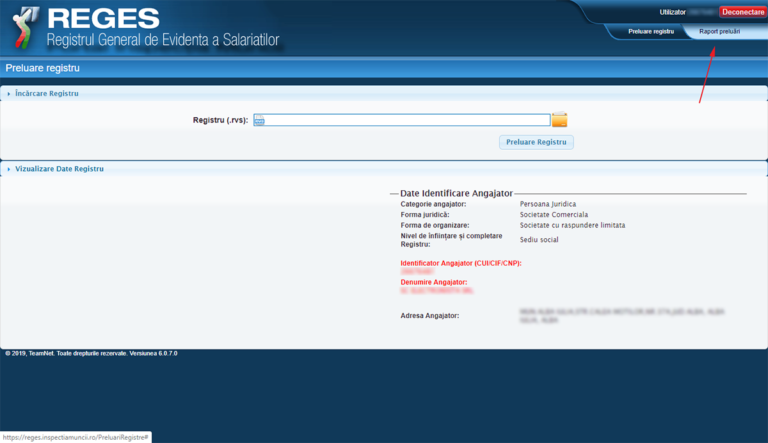Image resolution: width=768 pixels, height=443 pixels.
Task: Click the Preluare Registru submit button
Action: [x=536, y=142]
